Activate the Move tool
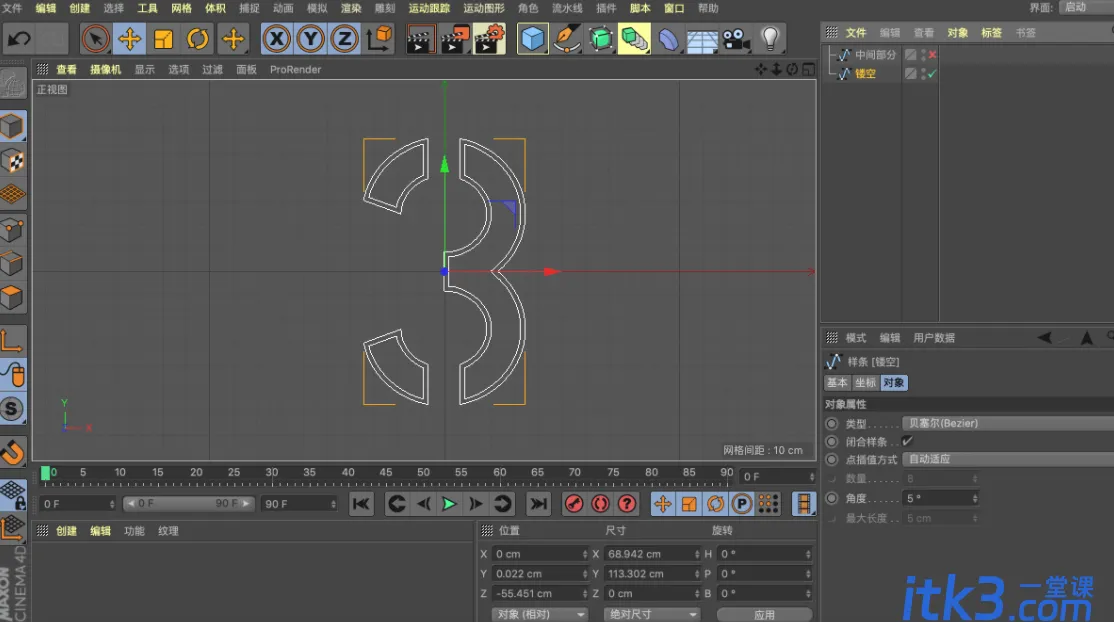Viewport: 1114px width, 622px height. [129, 38]
